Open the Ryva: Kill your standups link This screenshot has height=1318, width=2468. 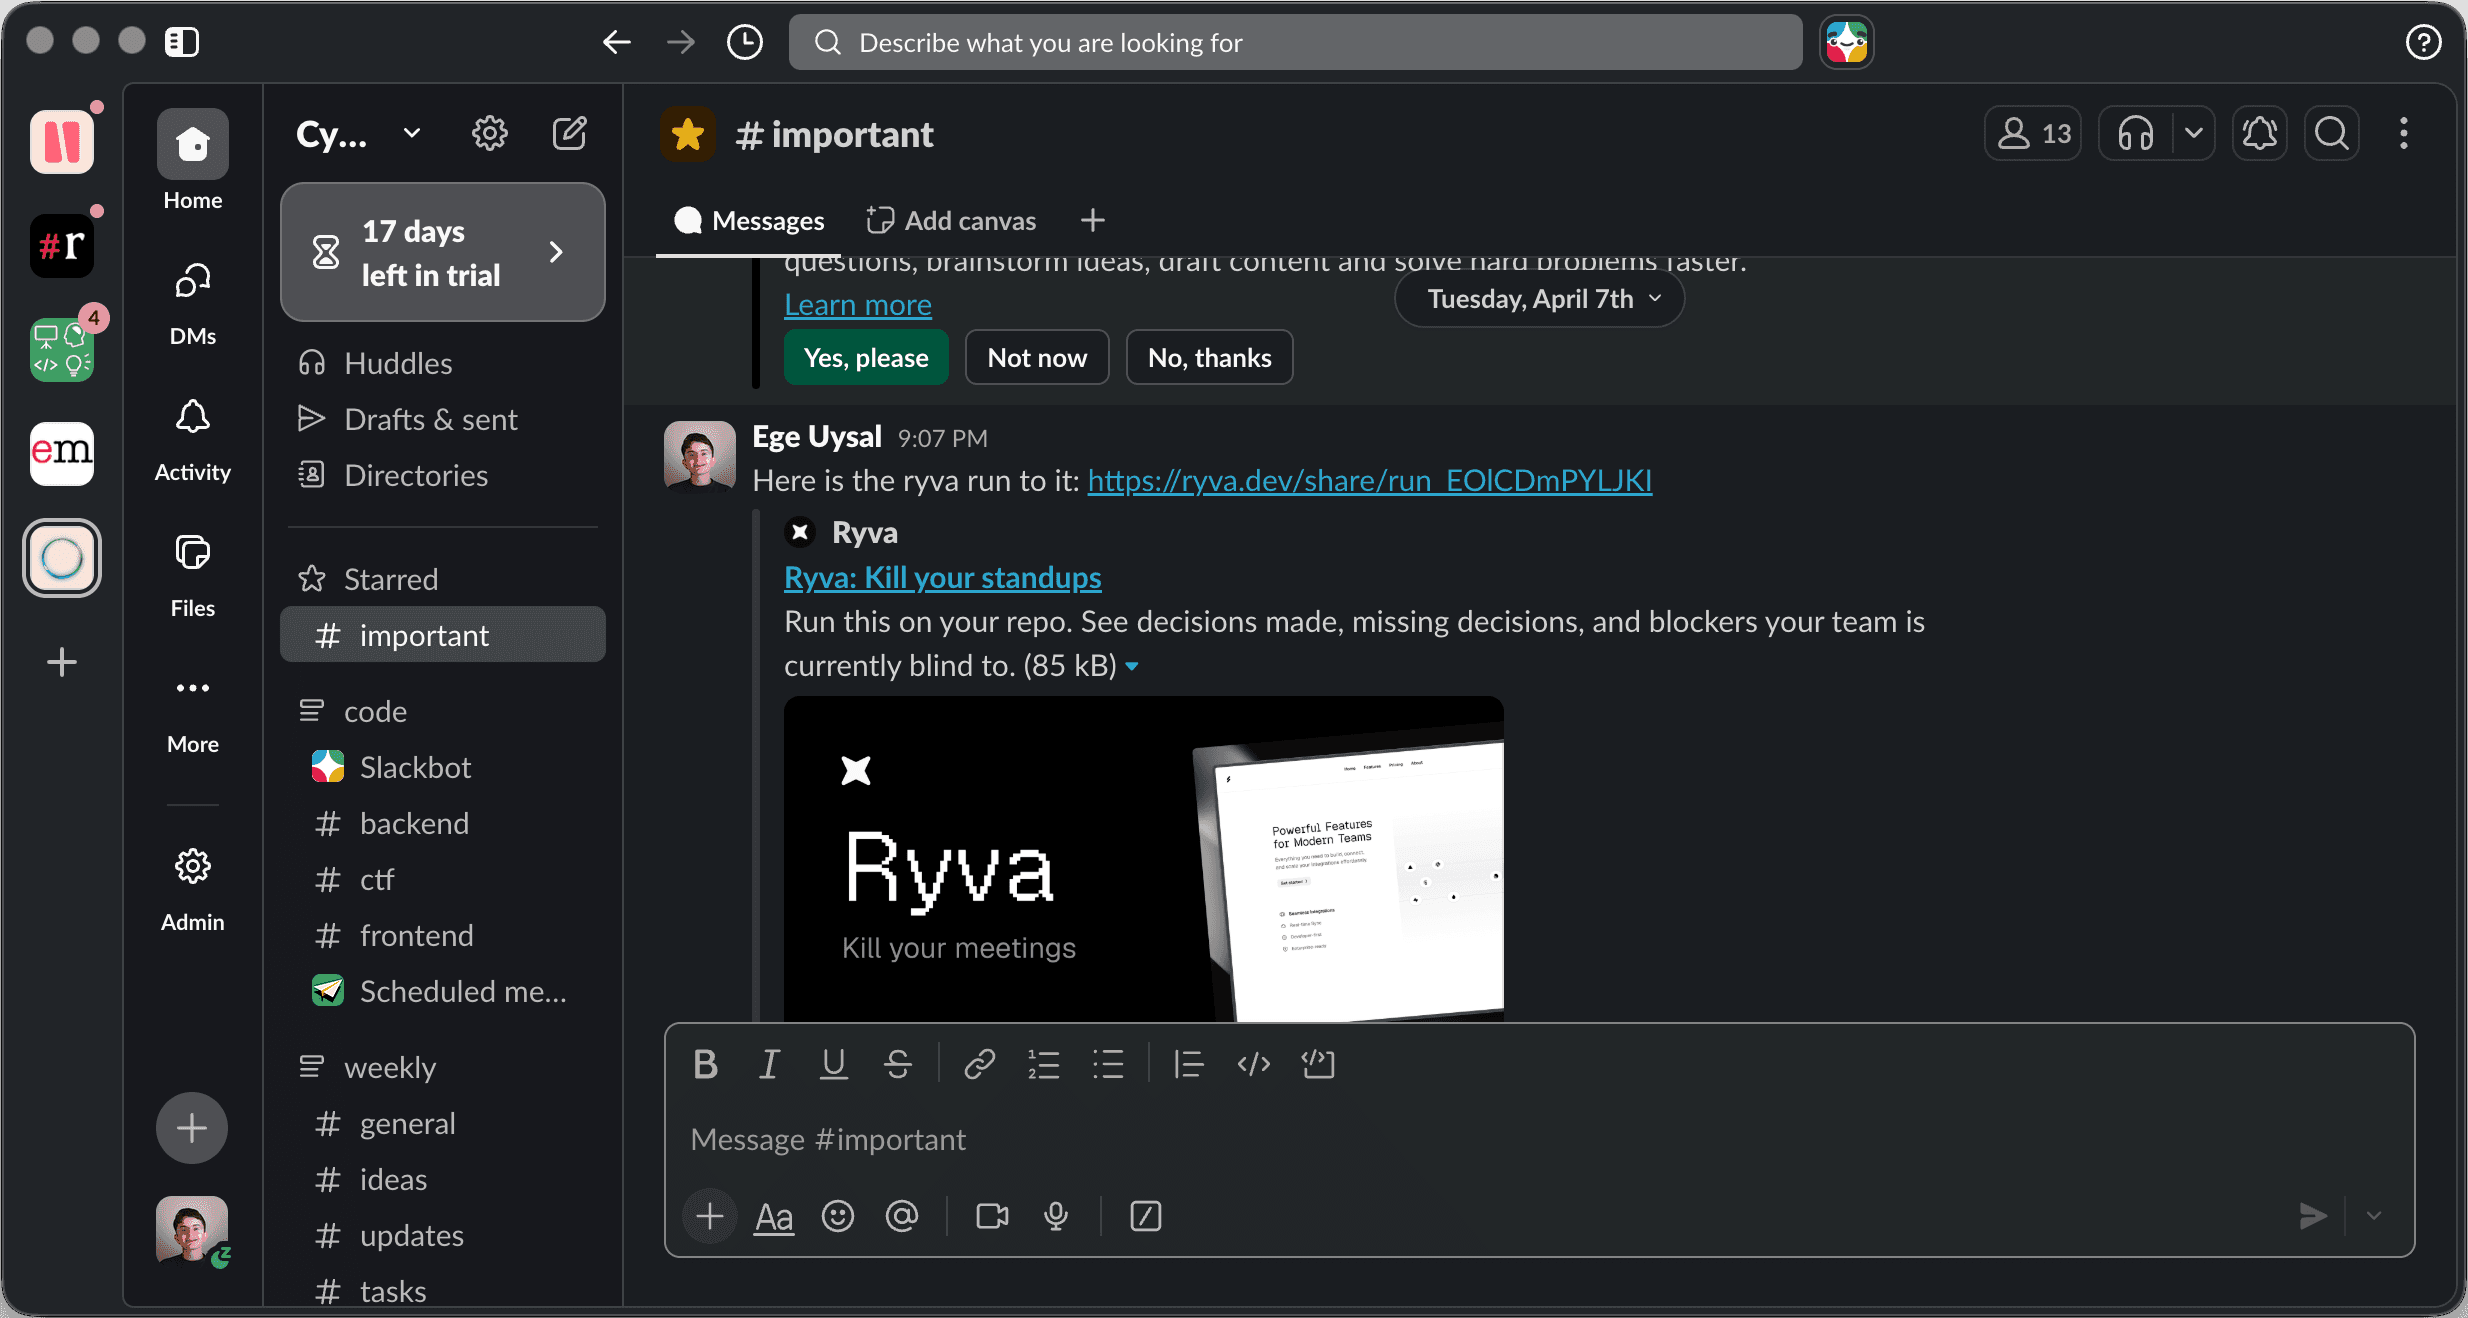tap(942, 577)
